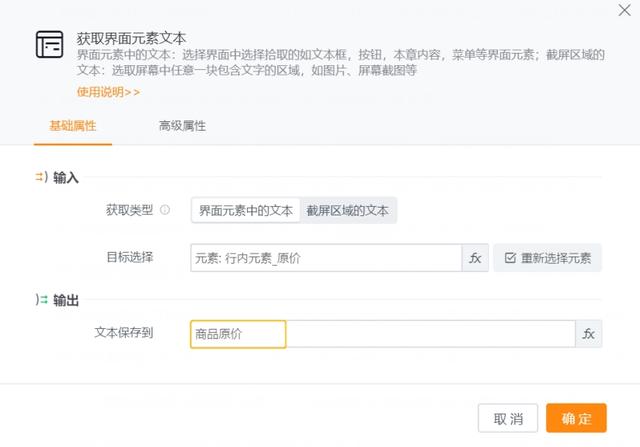This screenshot has height=447, width=640.
Task: Click the 输出 section arrow icon
Action: [42, 300]
